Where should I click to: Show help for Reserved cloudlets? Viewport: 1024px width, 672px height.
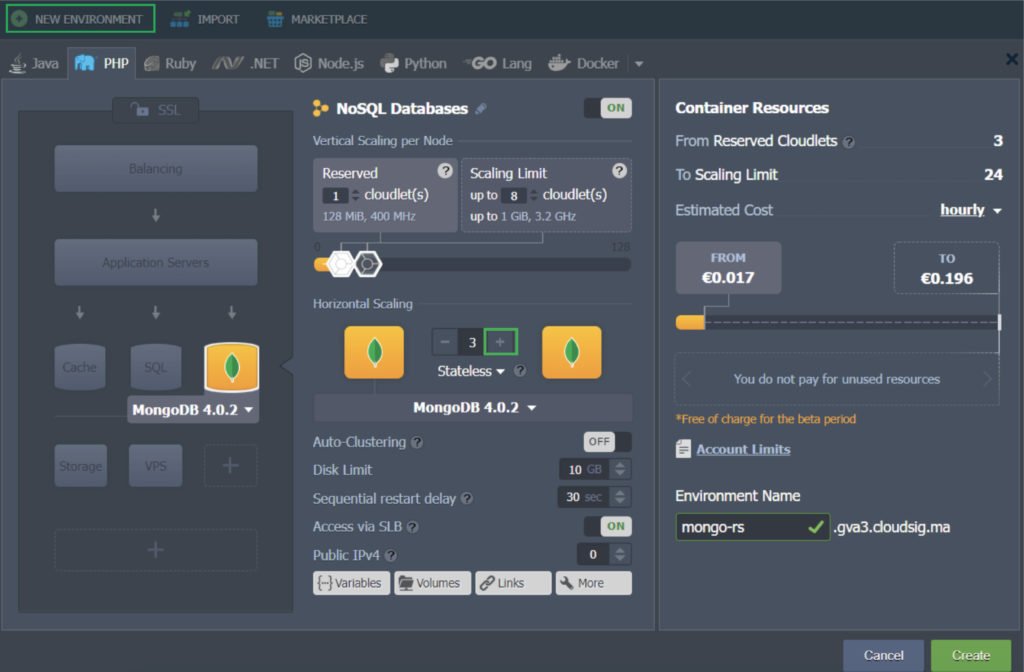pos(445,170)
